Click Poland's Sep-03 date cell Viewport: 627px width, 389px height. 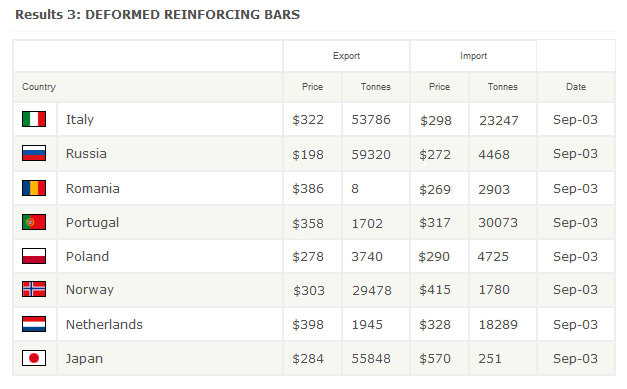575,256
